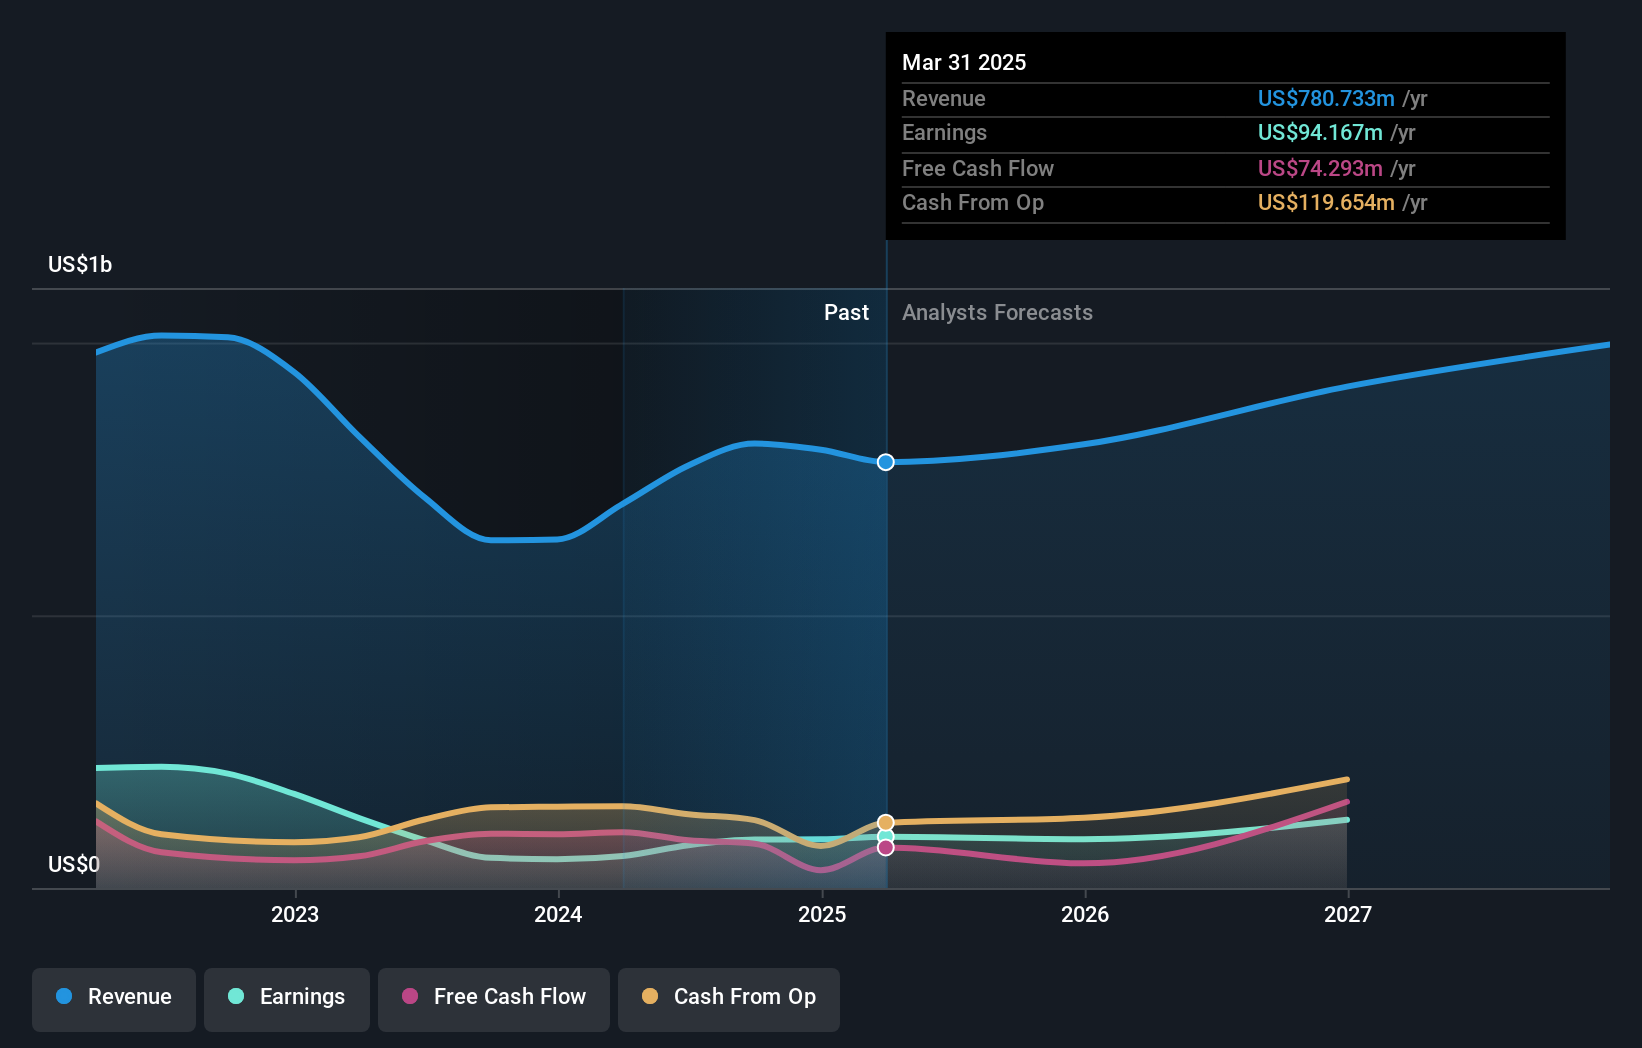Click the 2024 x-axis label
This screenshot has width=1642, height=1048.
point(558,914)
